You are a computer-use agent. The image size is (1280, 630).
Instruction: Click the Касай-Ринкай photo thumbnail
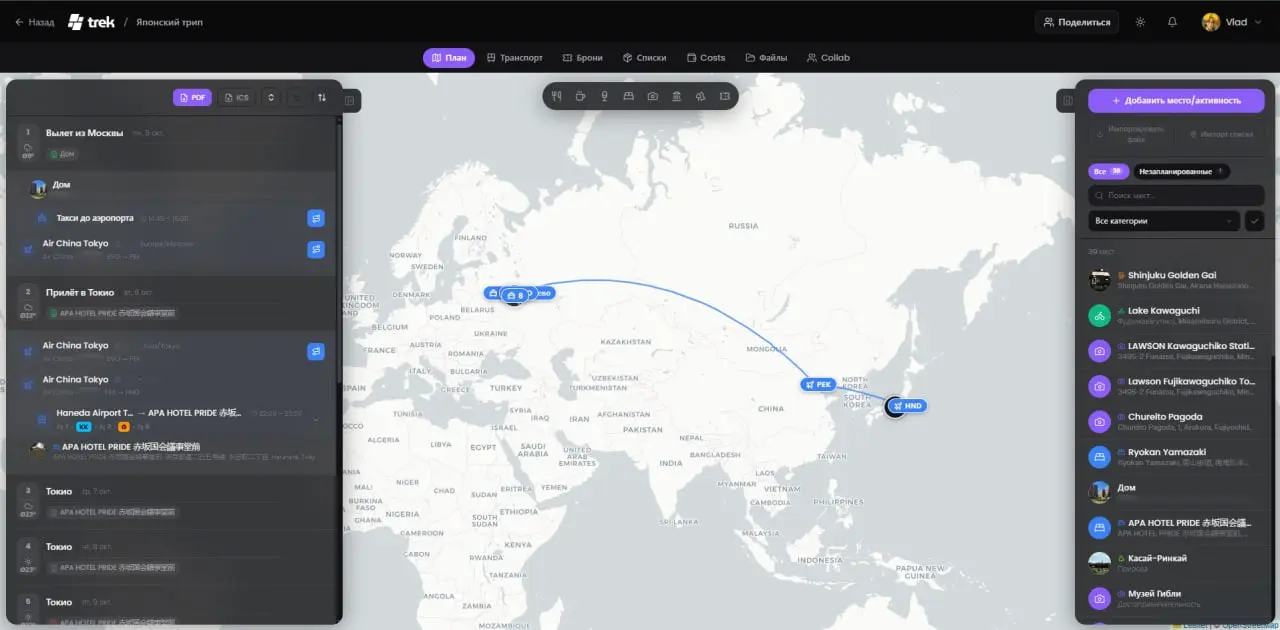1100,563
